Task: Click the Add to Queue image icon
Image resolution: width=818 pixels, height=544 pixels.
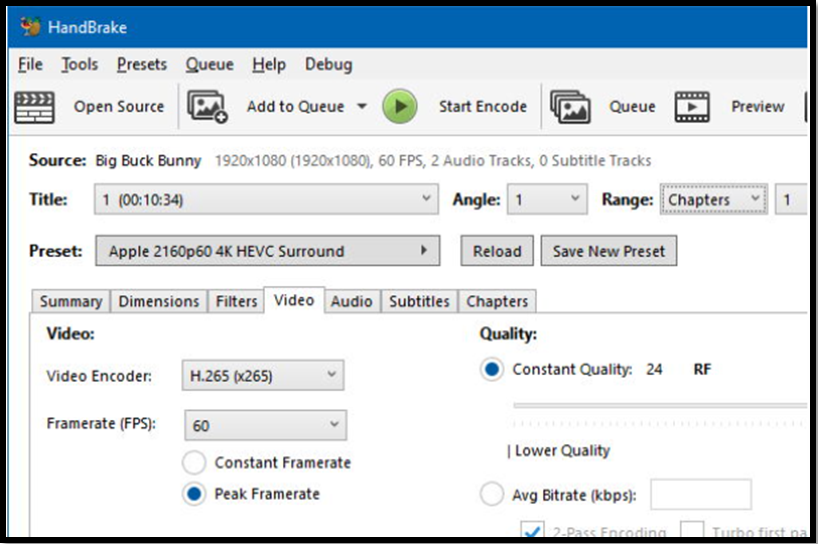Action: coord(207,106)
